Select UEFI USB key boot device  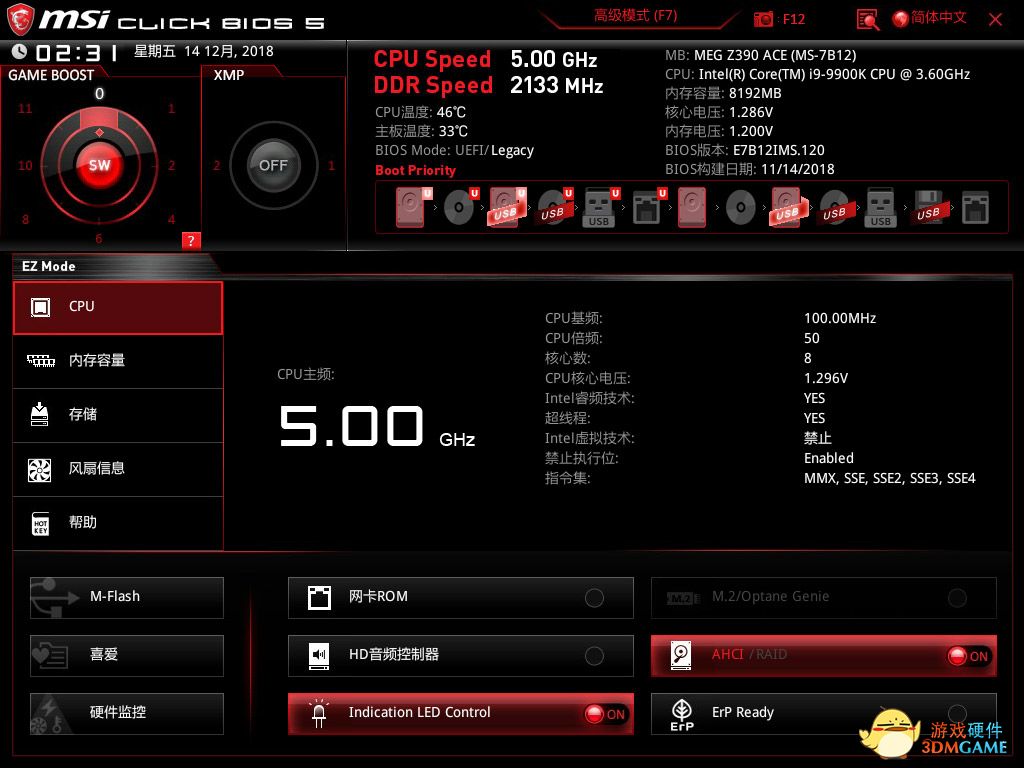coord(600,208)
